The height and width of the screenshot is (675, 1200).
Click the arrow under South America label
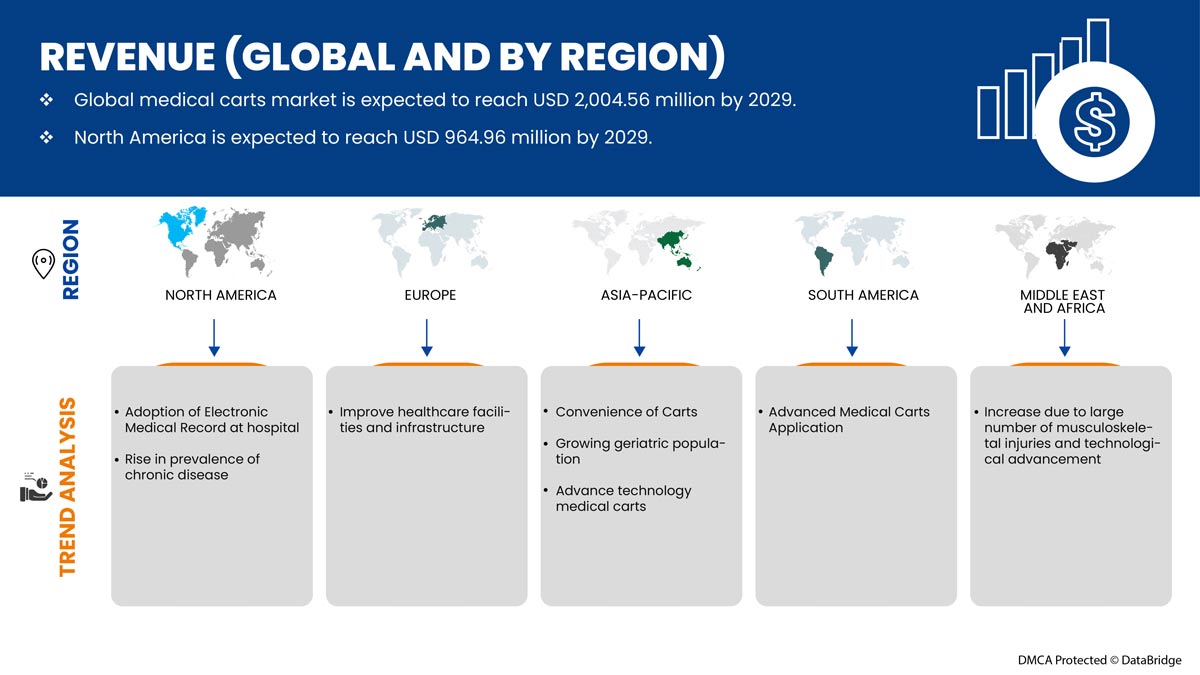point(852,337)
